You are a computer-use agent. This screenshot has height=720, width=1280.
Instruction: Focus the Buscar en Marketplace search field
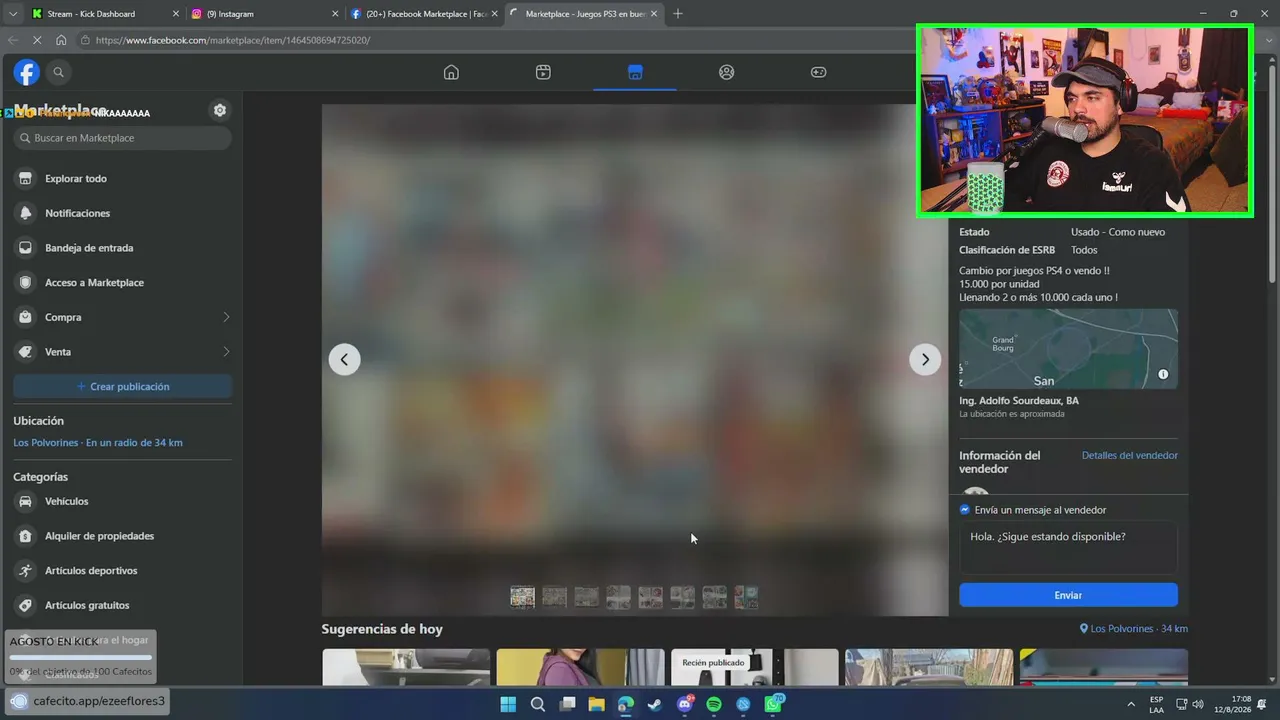pos(123,138)
